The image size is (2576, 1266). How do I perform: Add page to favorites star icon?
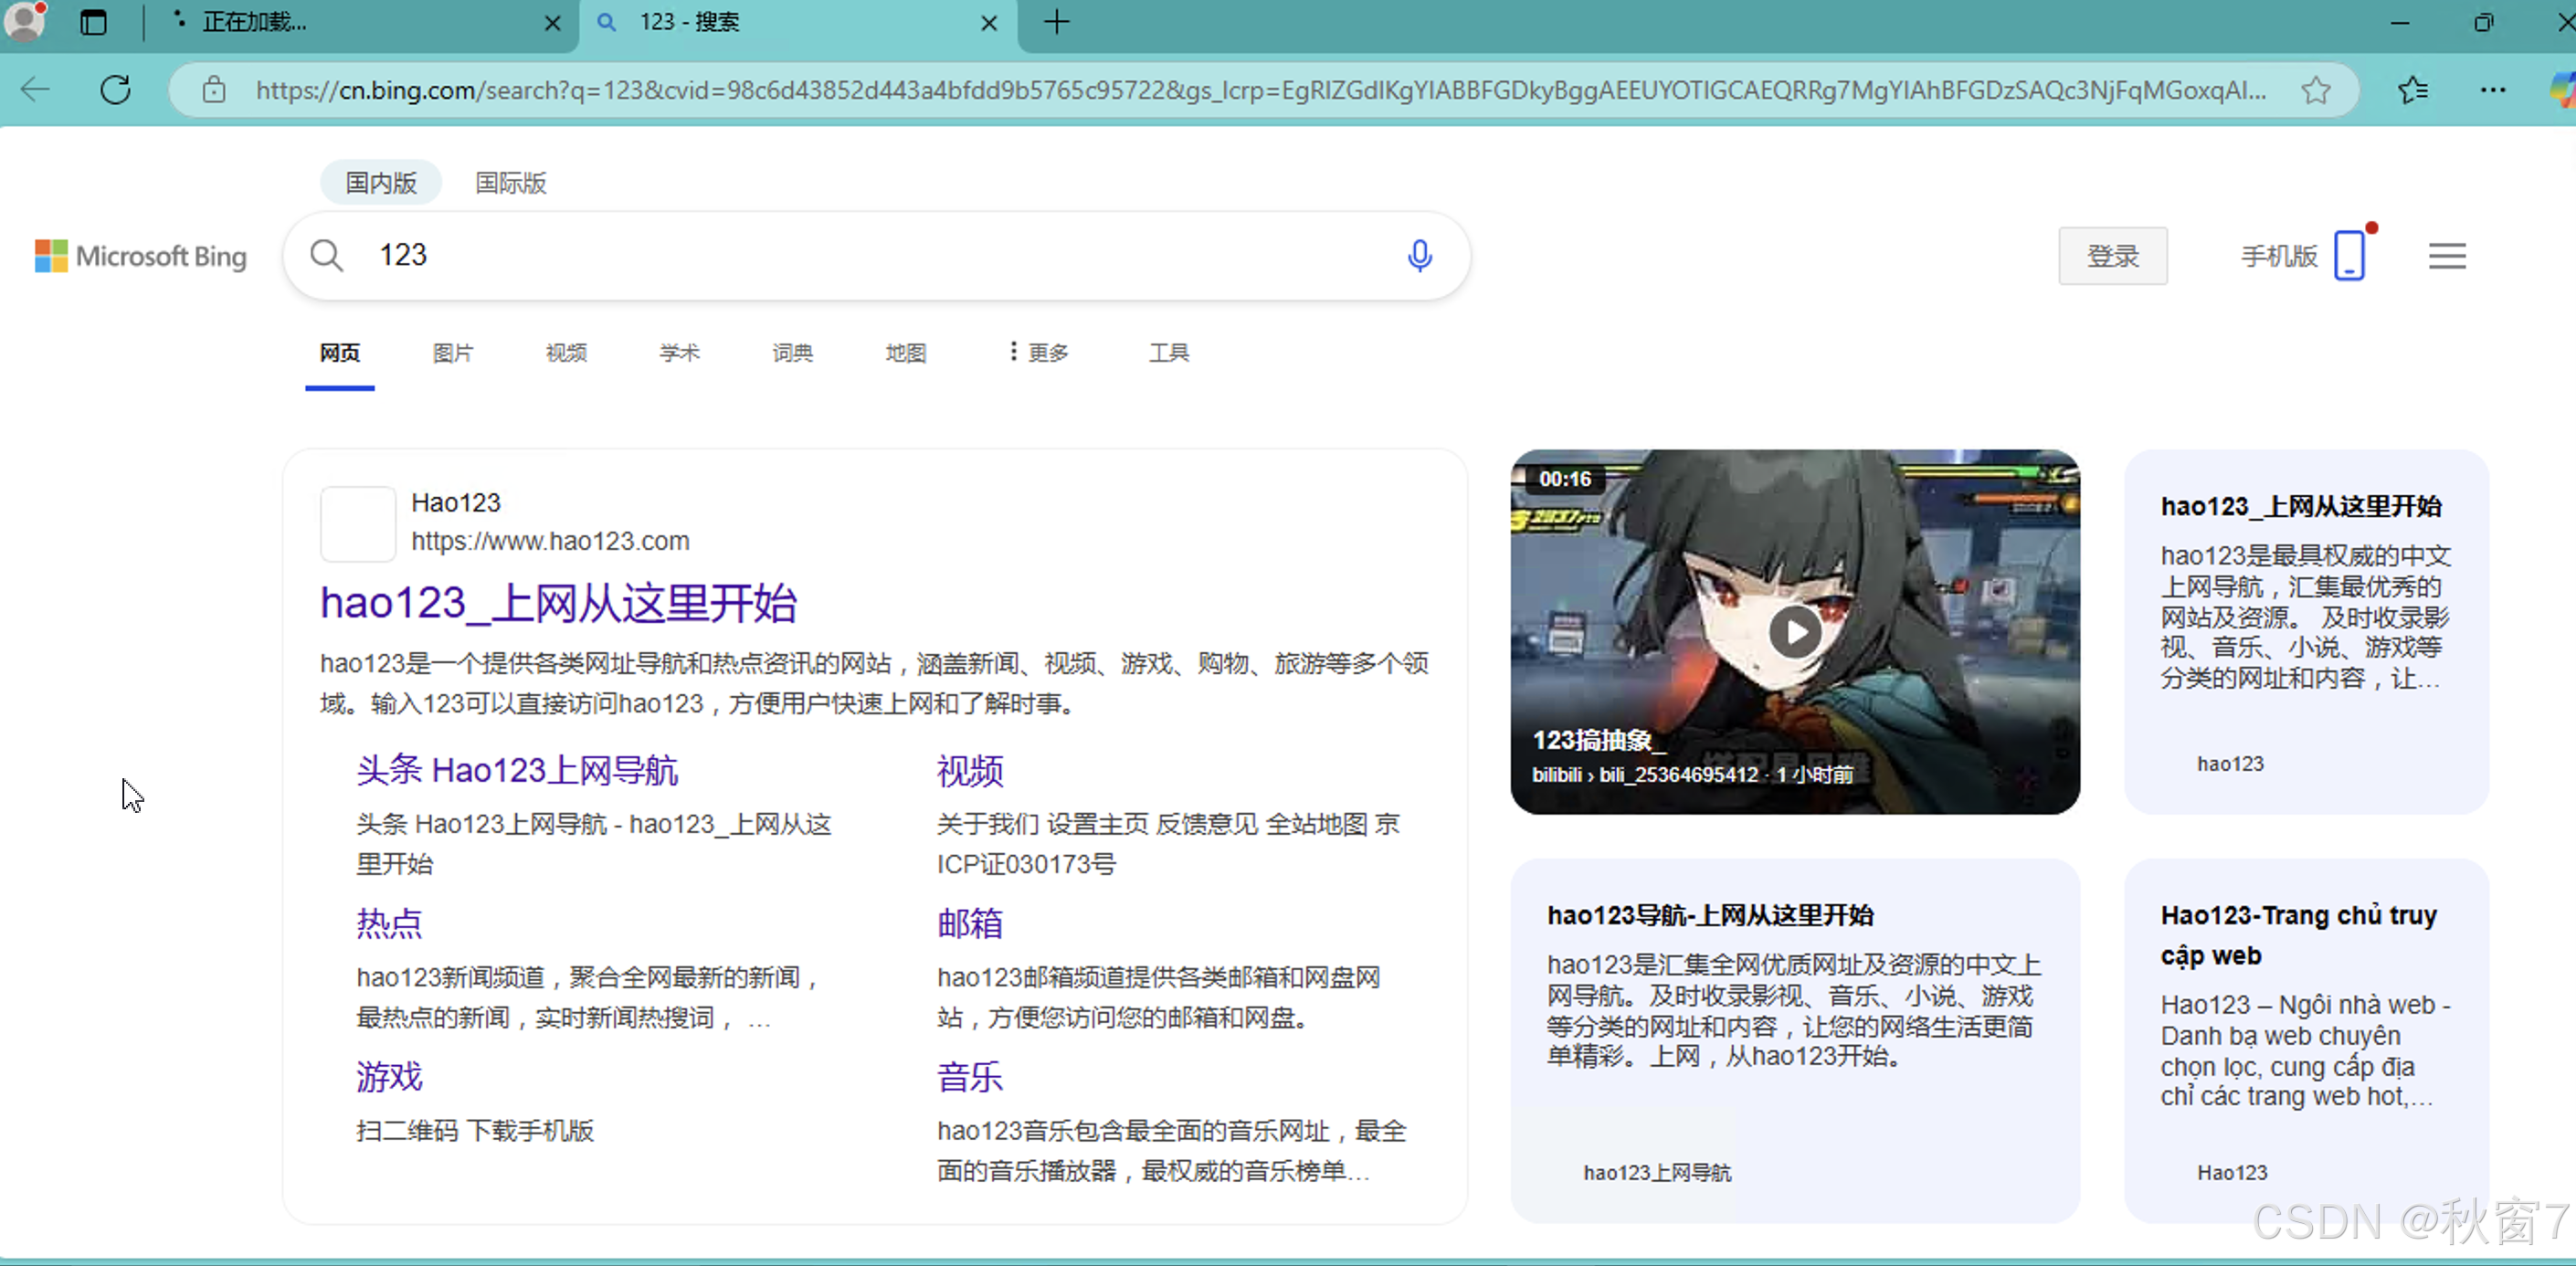click(x=2316, y=90)
